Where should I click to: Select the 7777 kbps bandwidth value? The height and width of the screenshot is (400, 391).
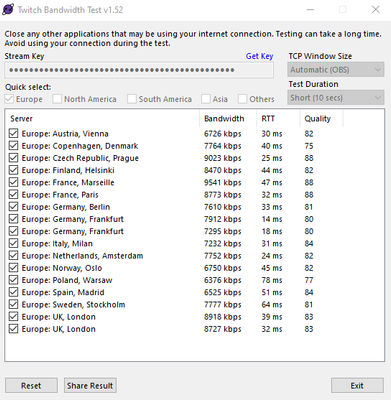[x=223, y=305]
